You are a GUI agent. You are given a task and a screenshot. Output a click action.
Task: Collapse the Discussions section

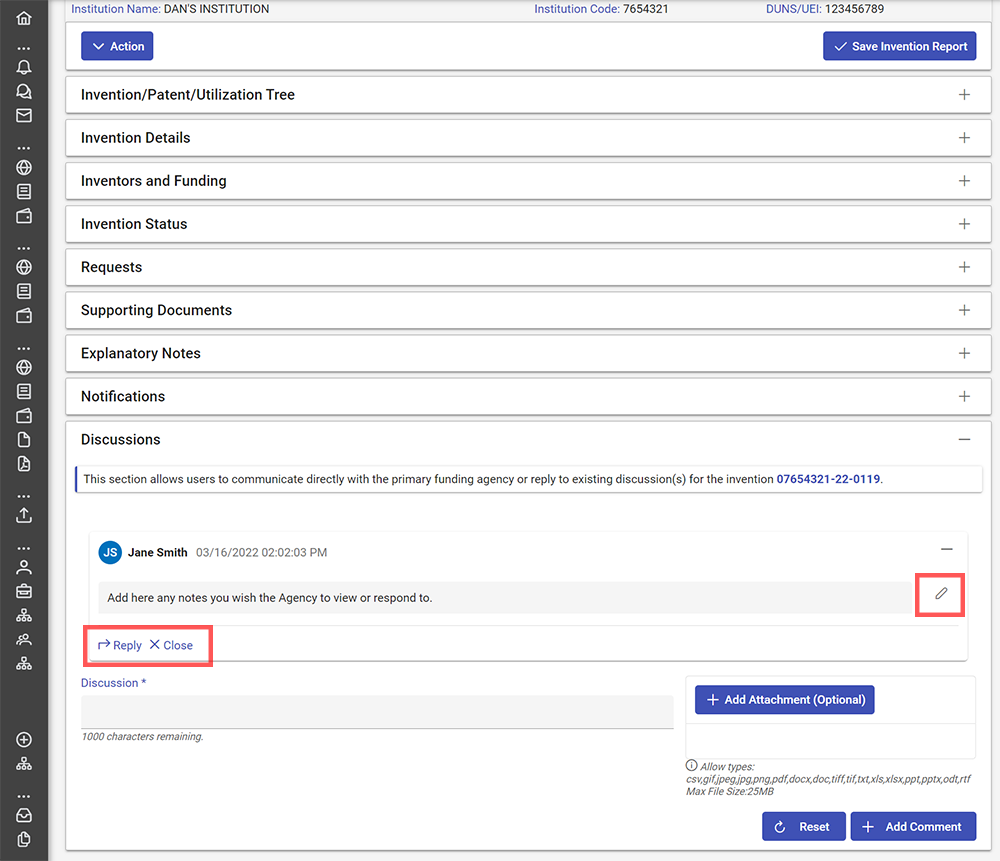964,439
